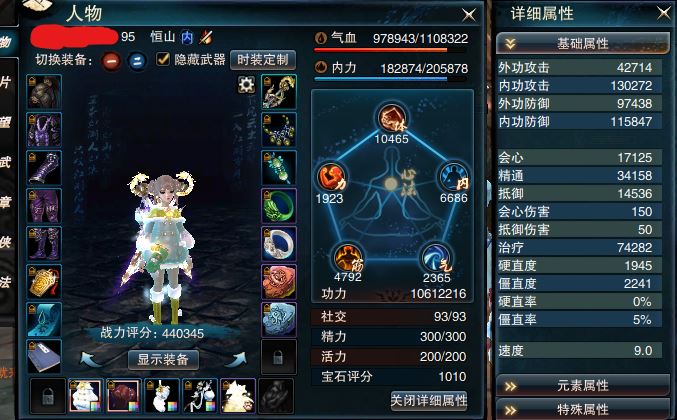Viewport: 677px width, 420px height.
Task: Click the purple gauntlet equipment slot
Action: click(x=44, y=168)
